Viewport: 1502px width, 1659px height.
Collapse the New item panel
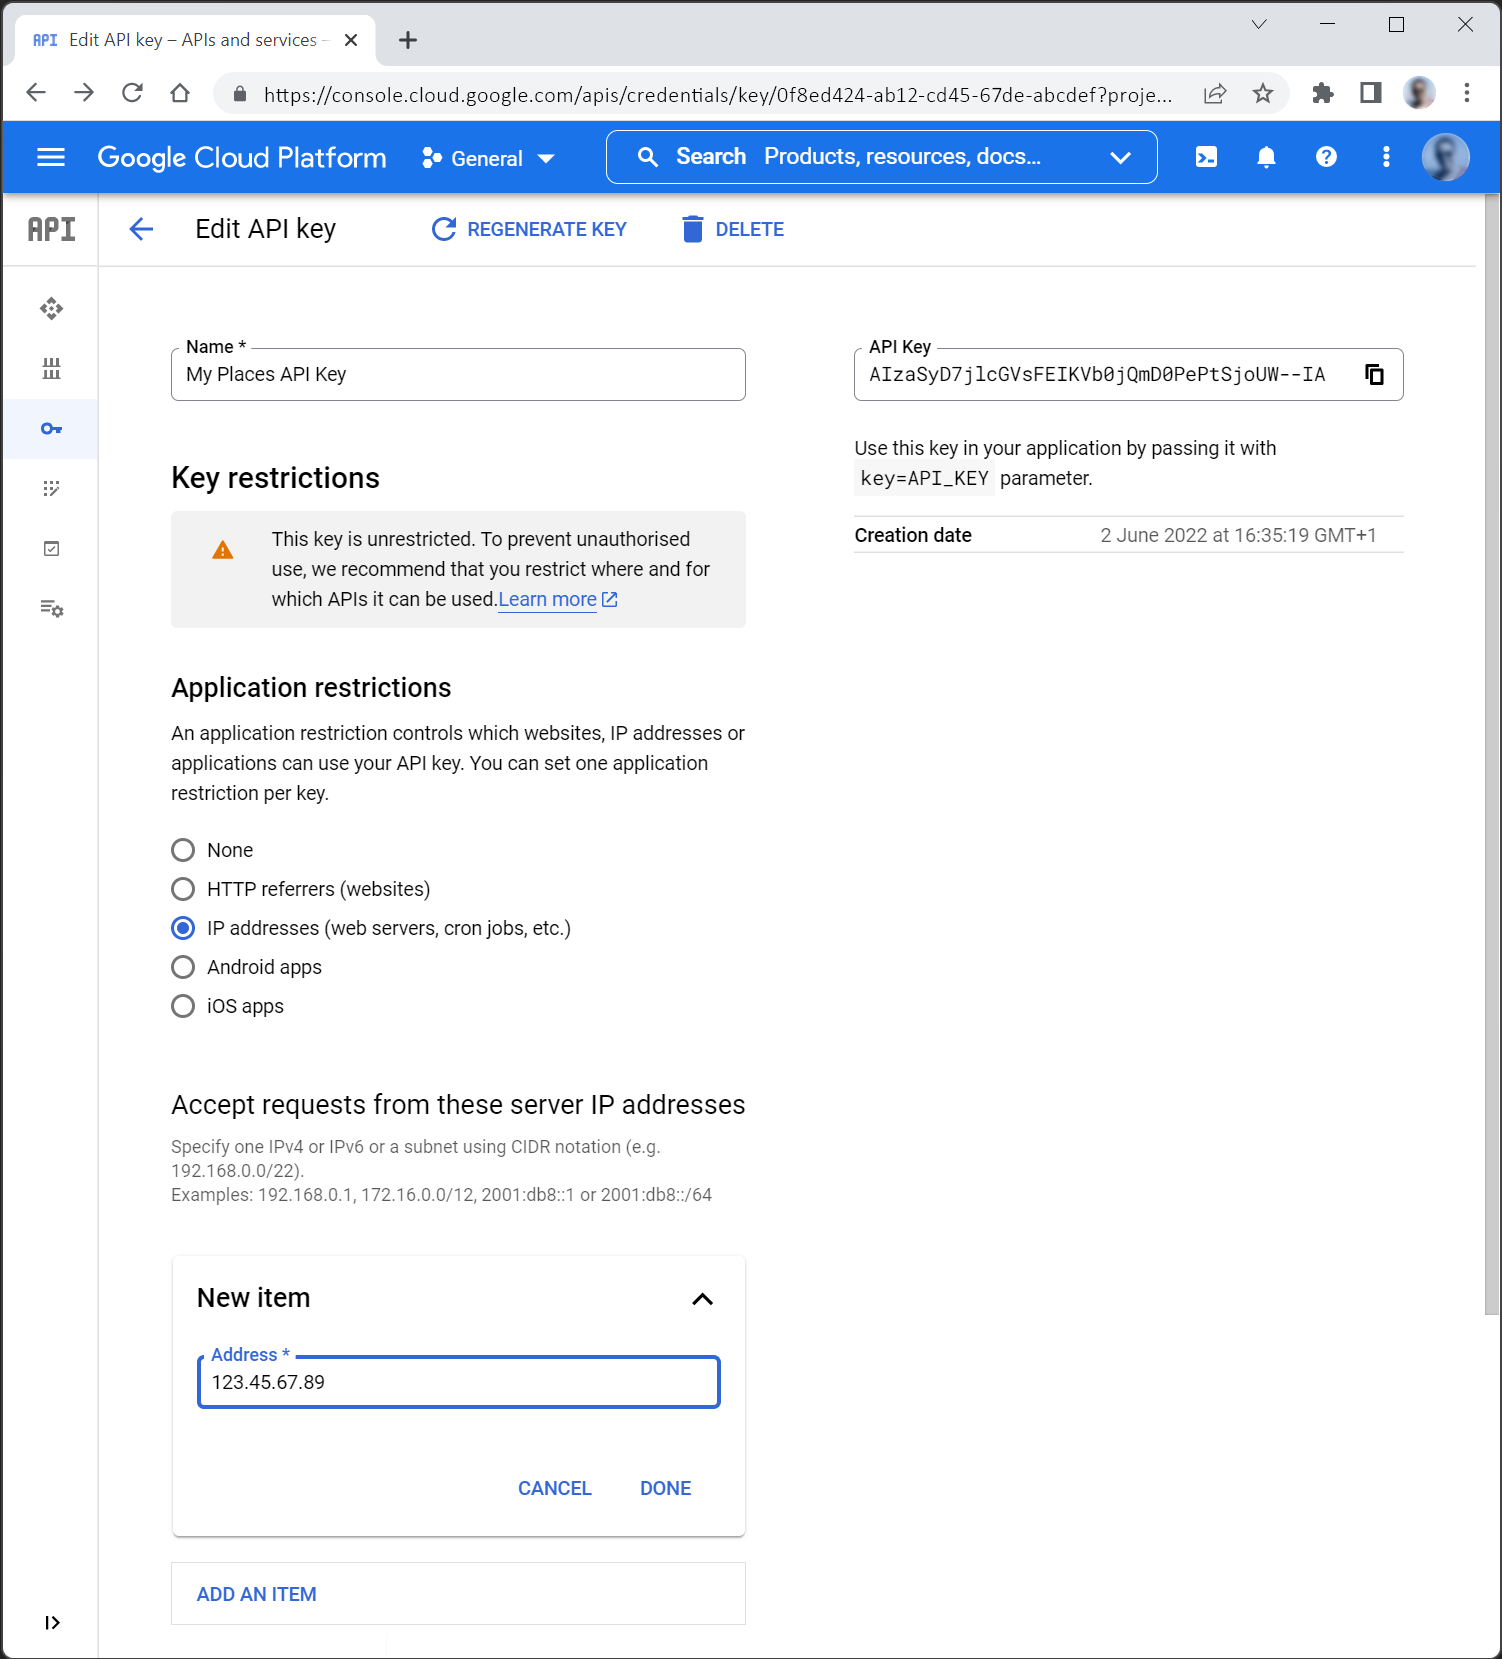click(x=702, y=1299)
